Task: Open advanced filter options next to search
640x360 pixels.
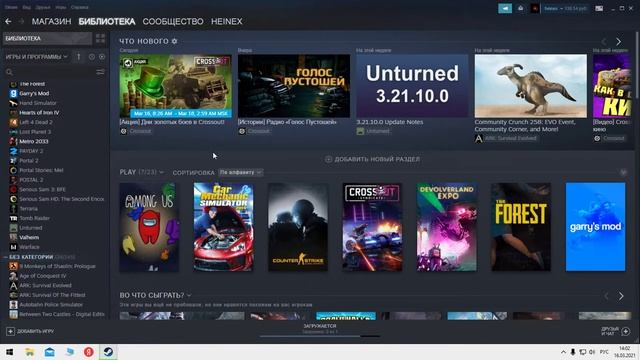Action: (x=100, y=72)
